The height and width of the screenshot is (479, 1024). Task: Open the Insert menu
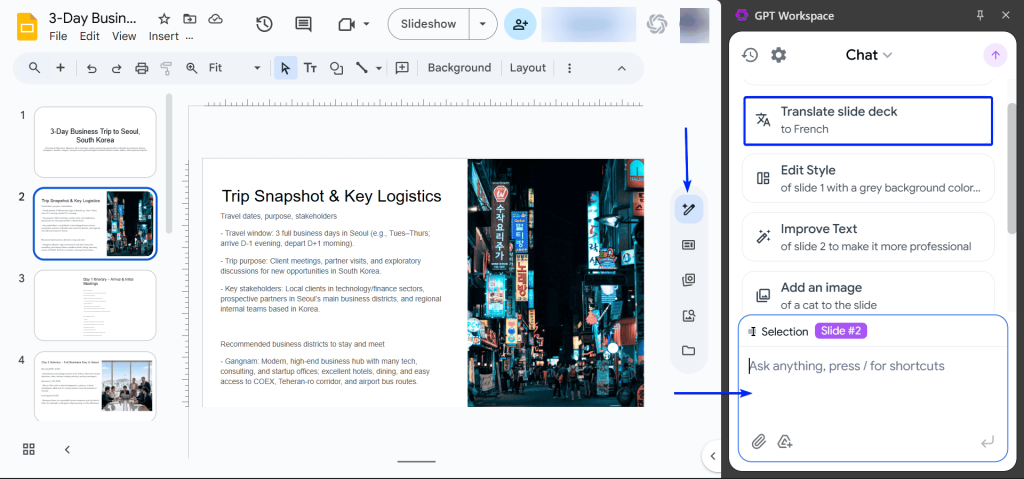164,36
